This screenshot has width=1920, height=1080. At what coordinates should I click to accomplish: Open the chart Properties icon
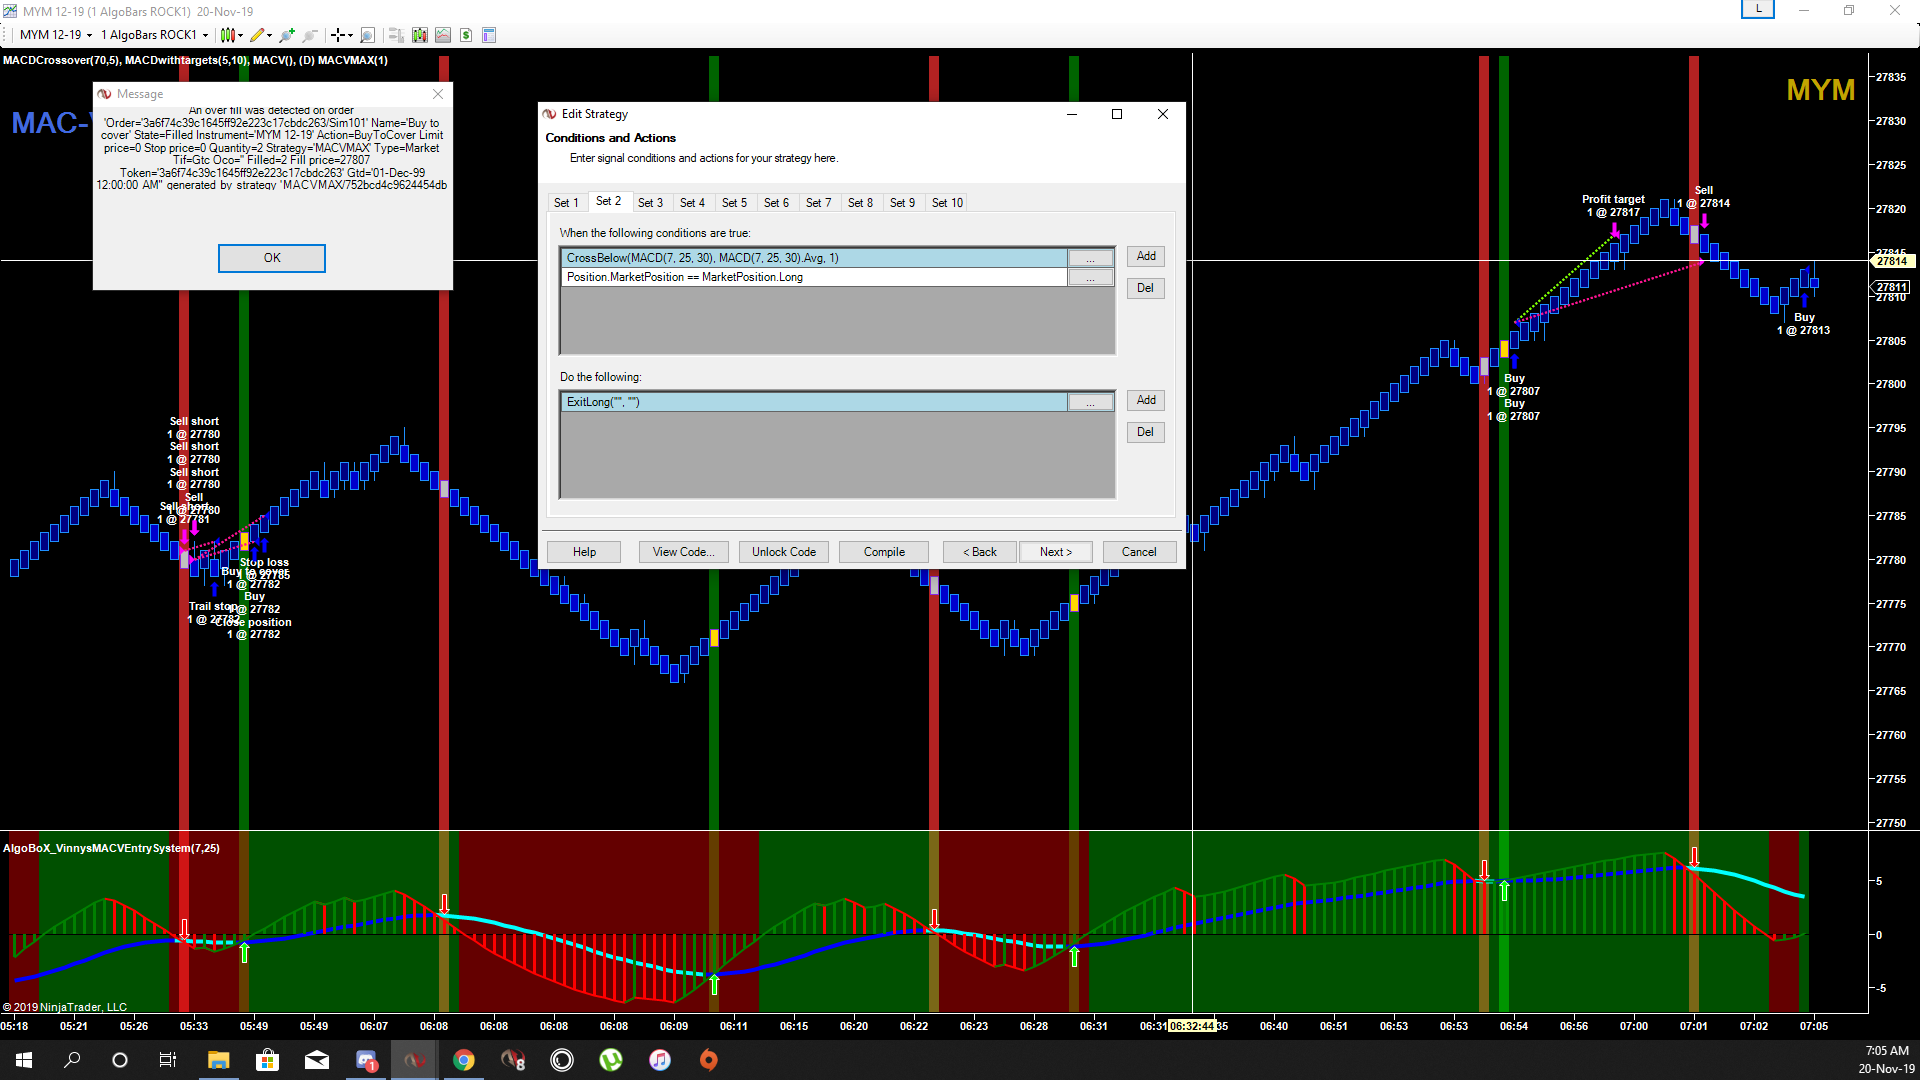pos(489,35)
